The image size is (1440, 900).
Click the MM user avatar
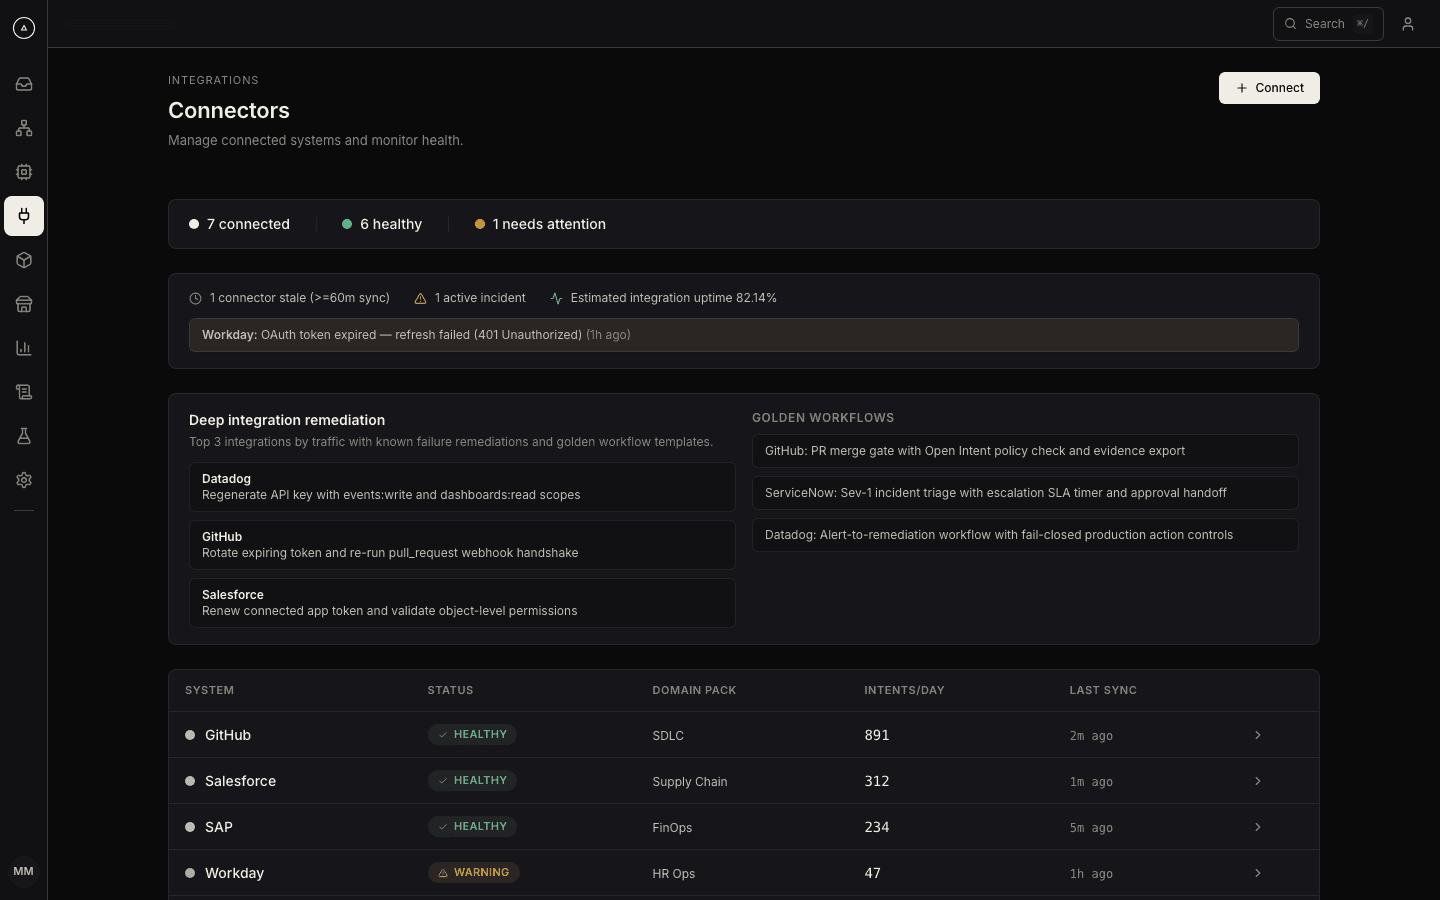pos(24,871)
